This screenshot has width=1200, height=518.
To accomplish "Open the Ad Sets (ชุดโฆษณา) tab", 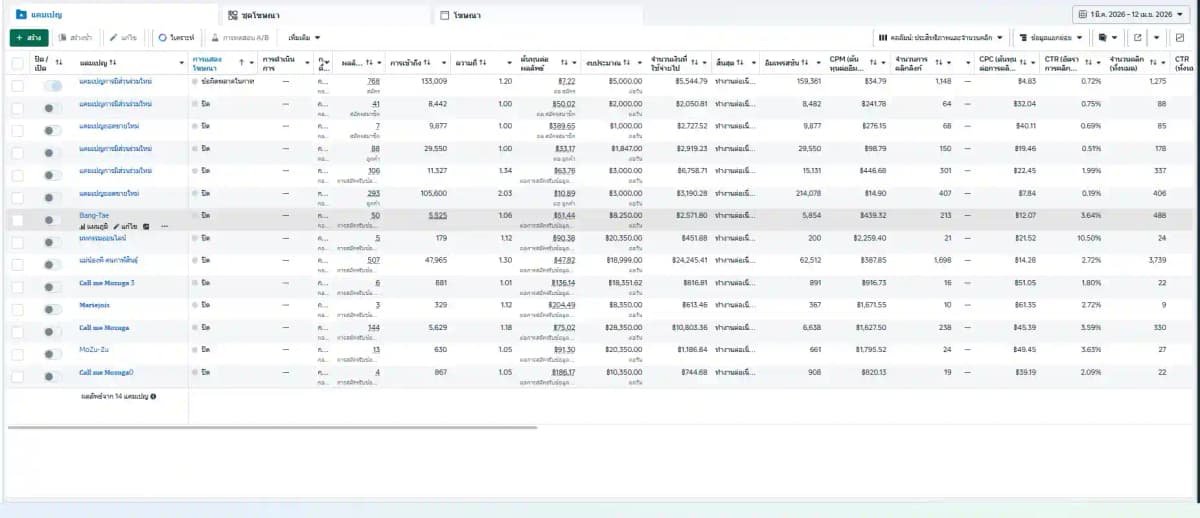I will [x=259, y=15].
